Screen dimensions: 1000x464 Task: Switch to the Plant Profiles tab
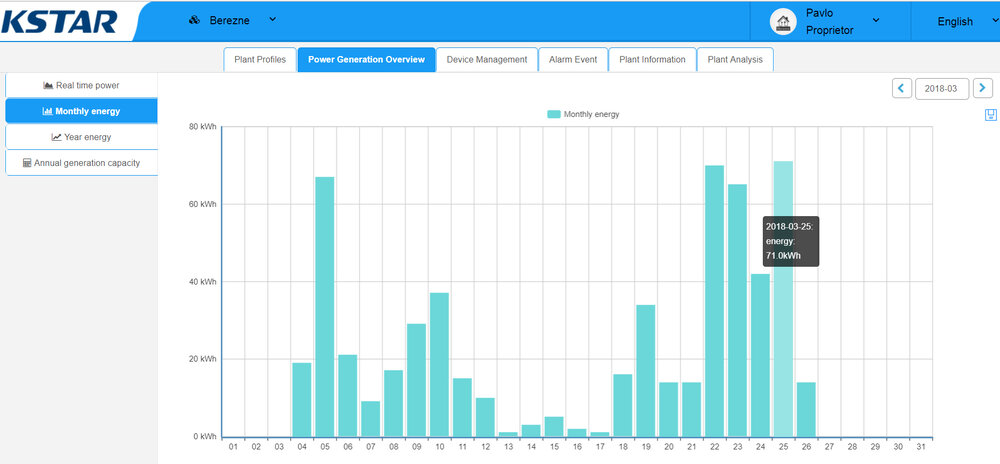[x=259, y=60]
